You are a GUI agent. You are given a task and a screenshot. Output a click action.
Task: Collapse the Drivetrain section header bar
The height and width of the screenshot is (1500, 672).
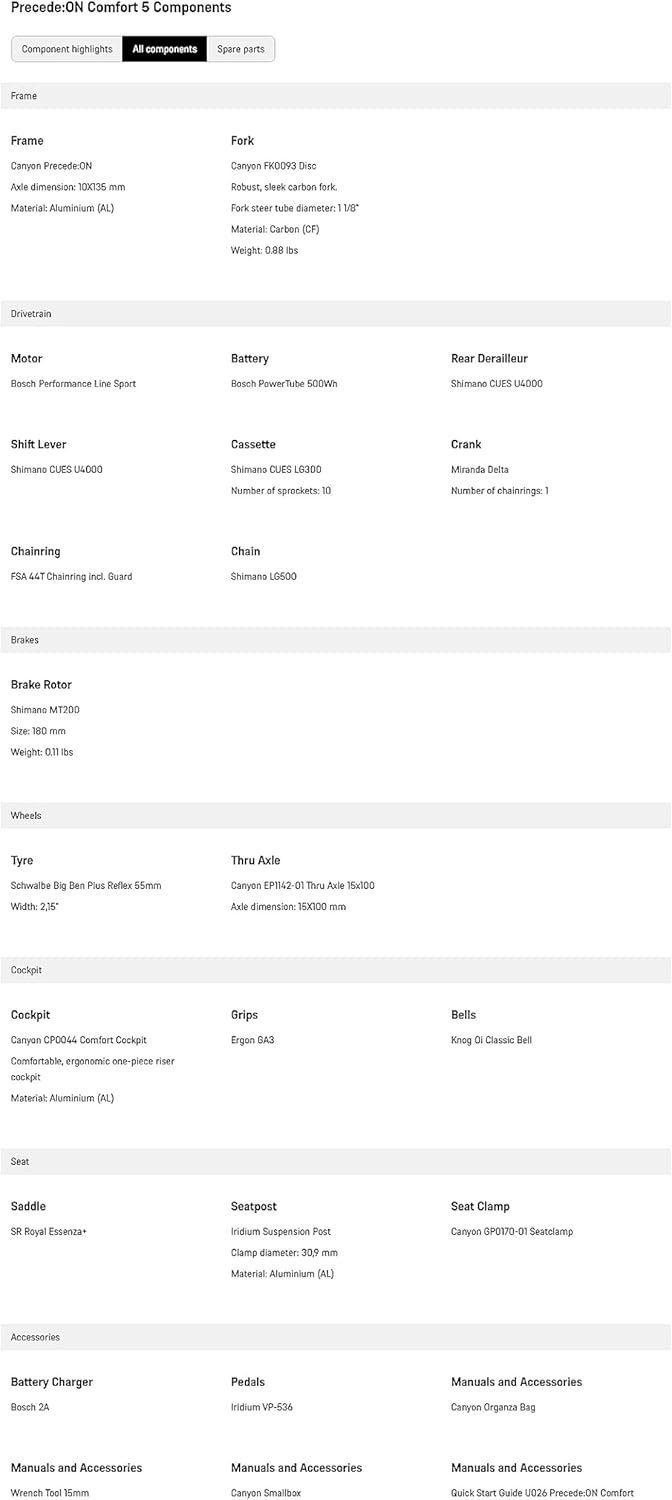point(336,314)
